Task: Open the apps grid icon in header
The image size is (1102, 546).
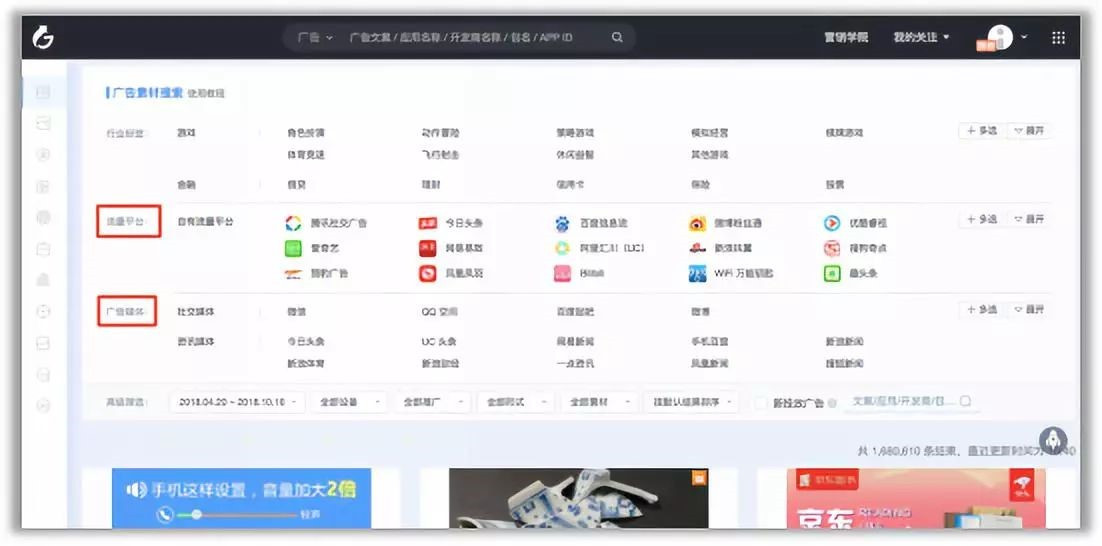Action: 1058,38
